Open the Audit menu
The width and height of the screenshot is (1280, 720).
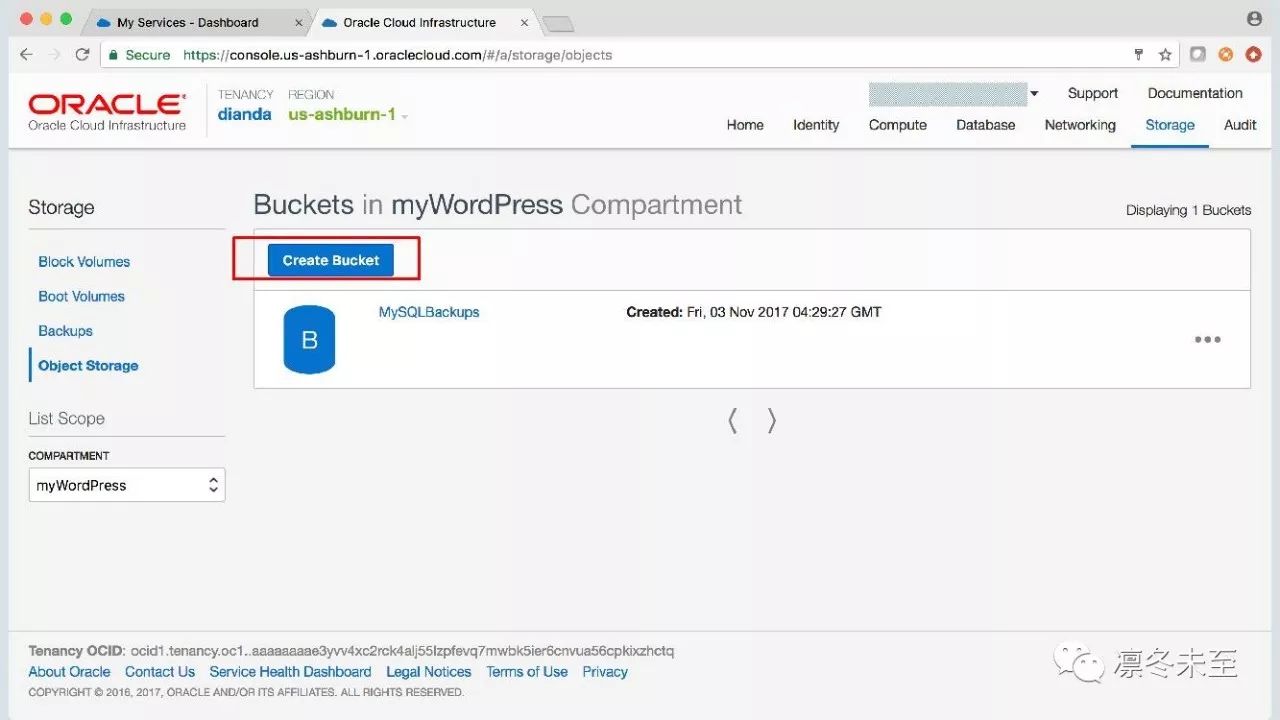[x=1240, y=125]
